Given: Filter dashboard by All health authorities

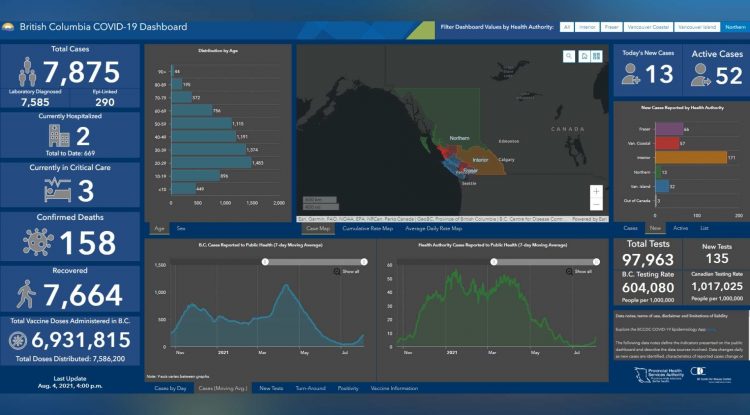Looking at the screenshot, I should click(567, 27).
